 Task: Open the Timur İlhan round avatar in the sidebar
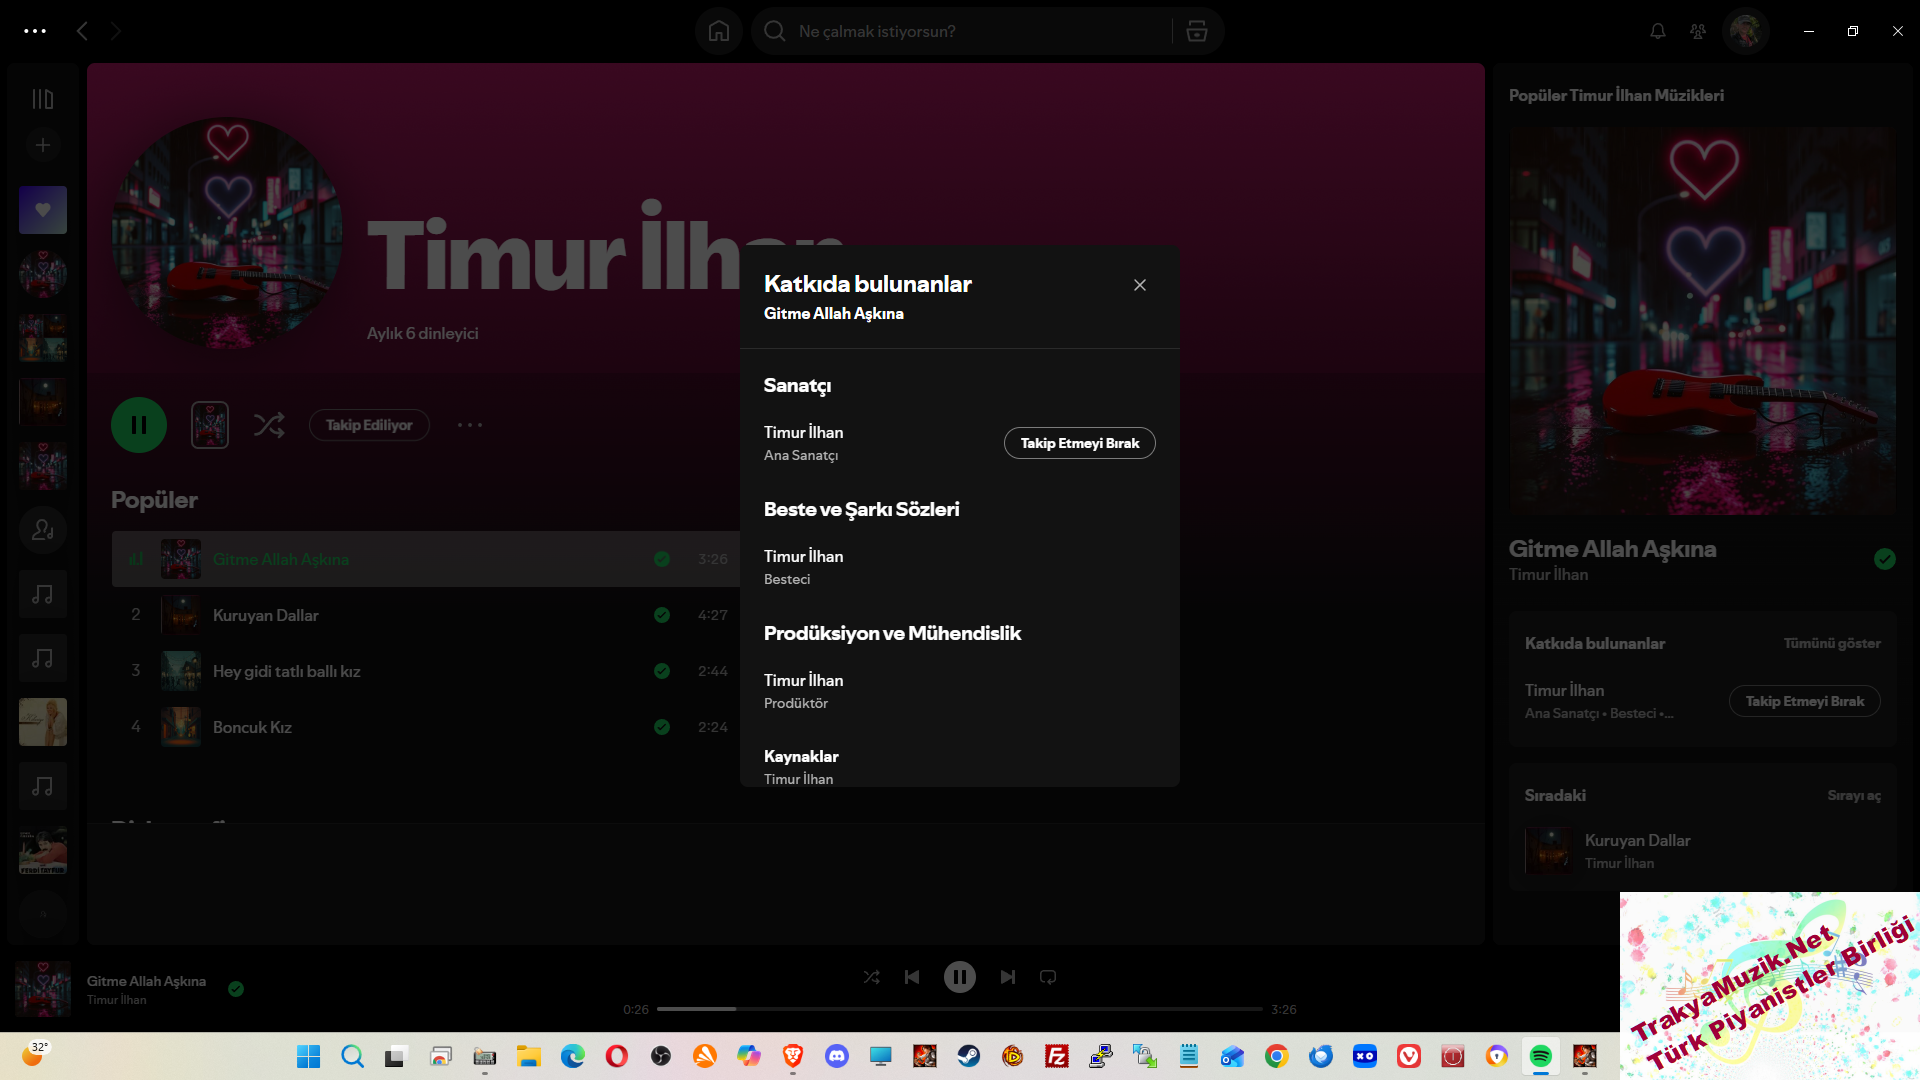click(x=43, y=274)
